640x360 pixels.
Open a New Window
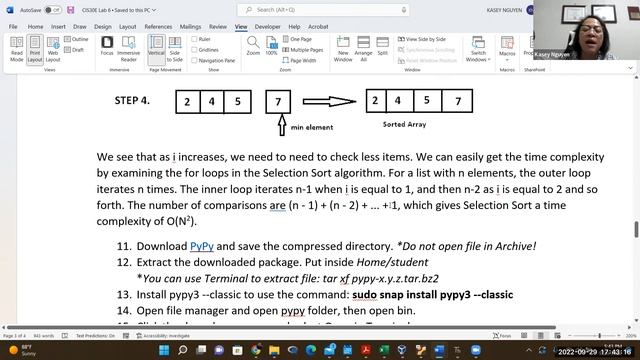[343, 49]
